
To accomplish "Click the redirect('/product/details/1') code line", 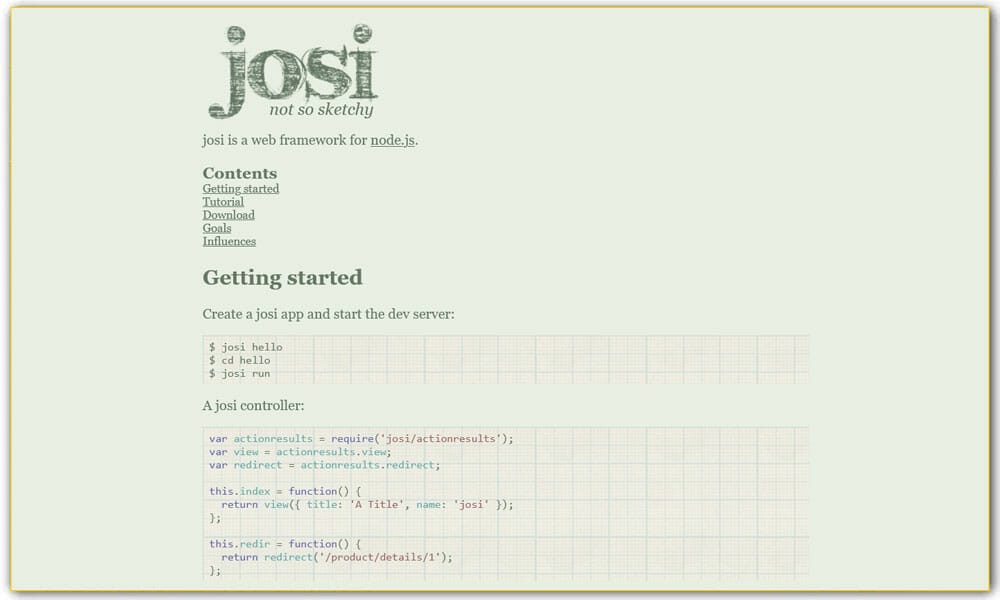I will 336,557.
